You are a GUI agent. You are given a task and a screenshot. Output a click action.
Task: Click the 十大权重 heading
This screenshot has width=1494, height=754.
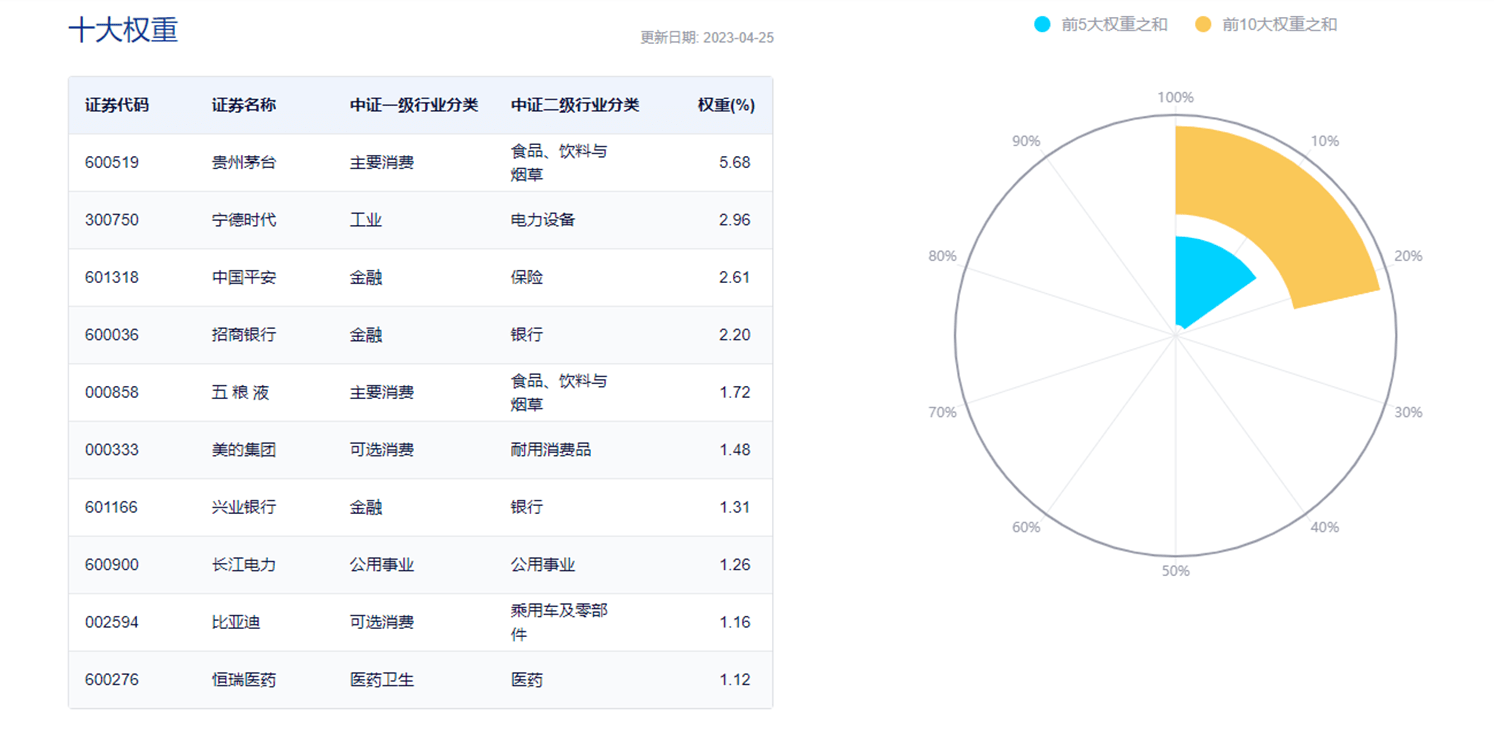click(123, 30)
